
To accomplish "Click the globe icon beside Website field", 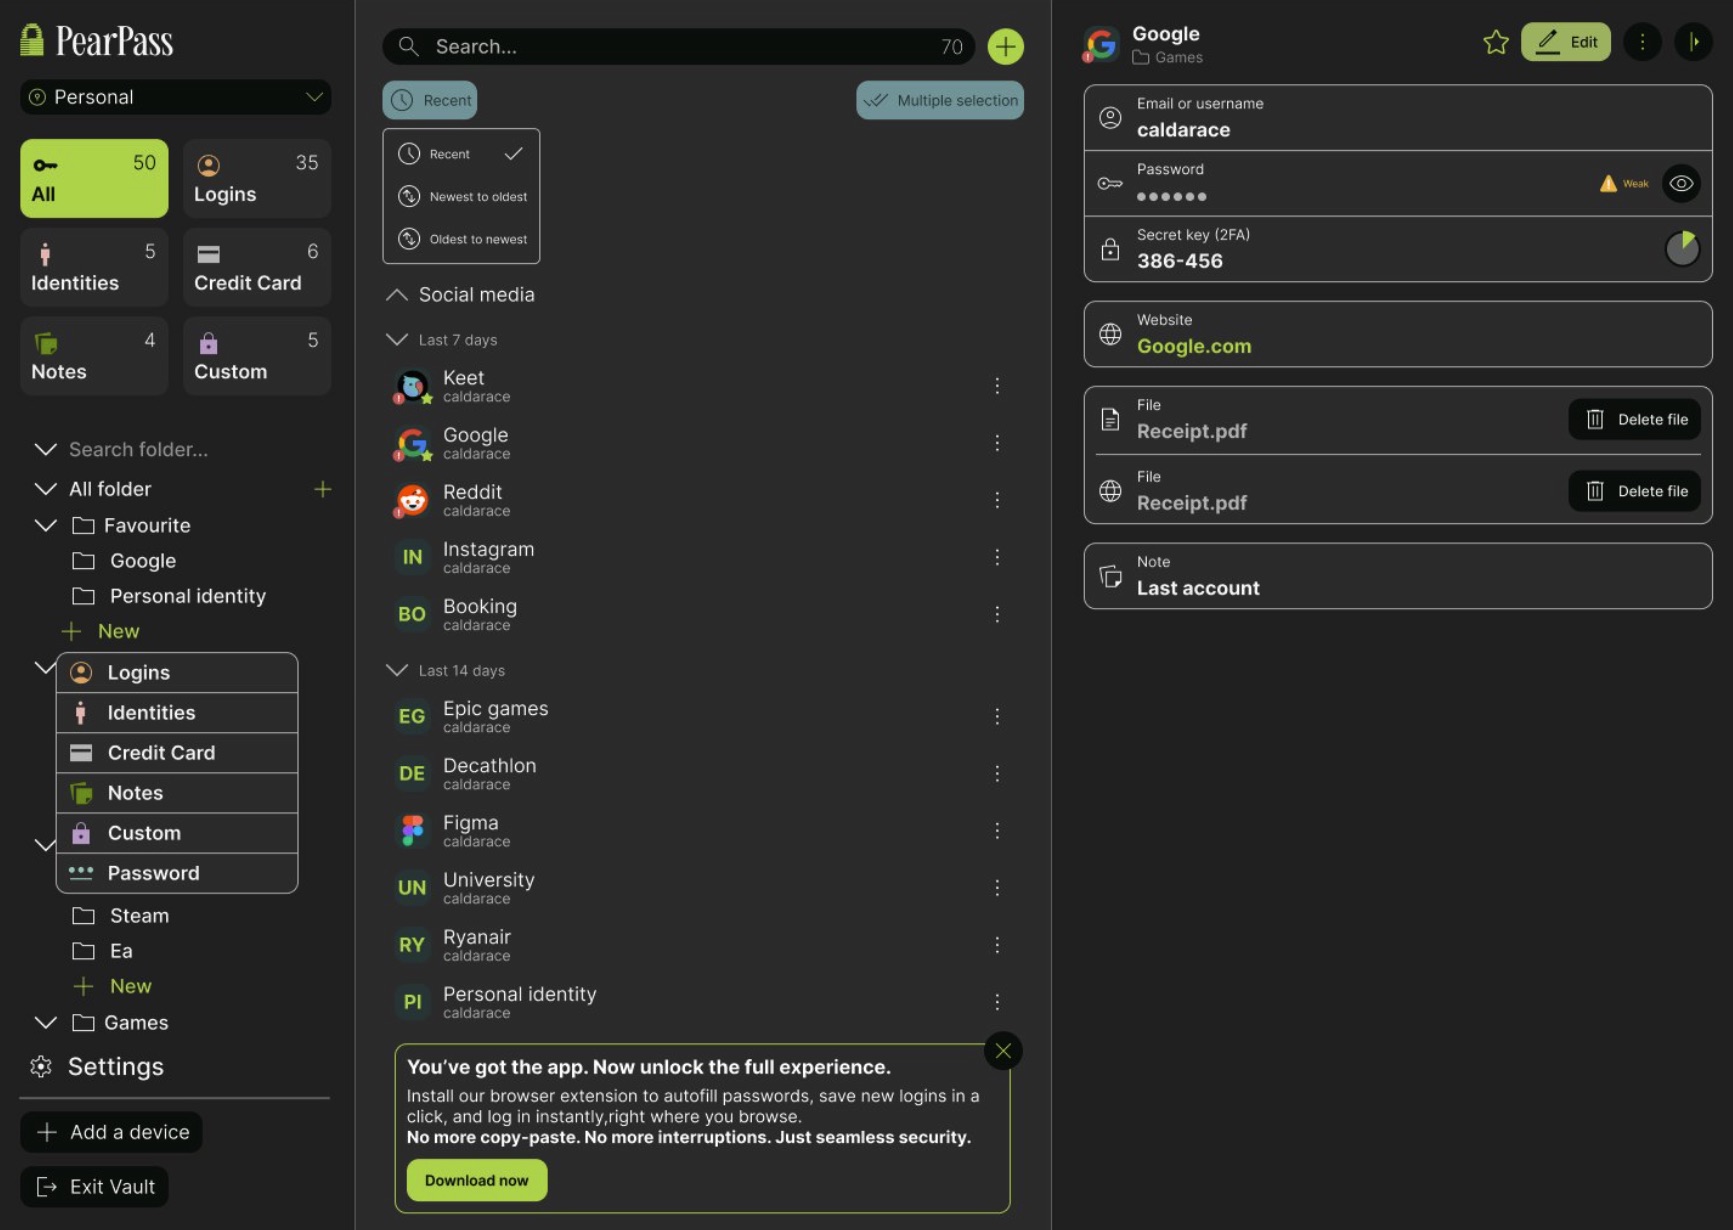I will (x=1110, y=334).
